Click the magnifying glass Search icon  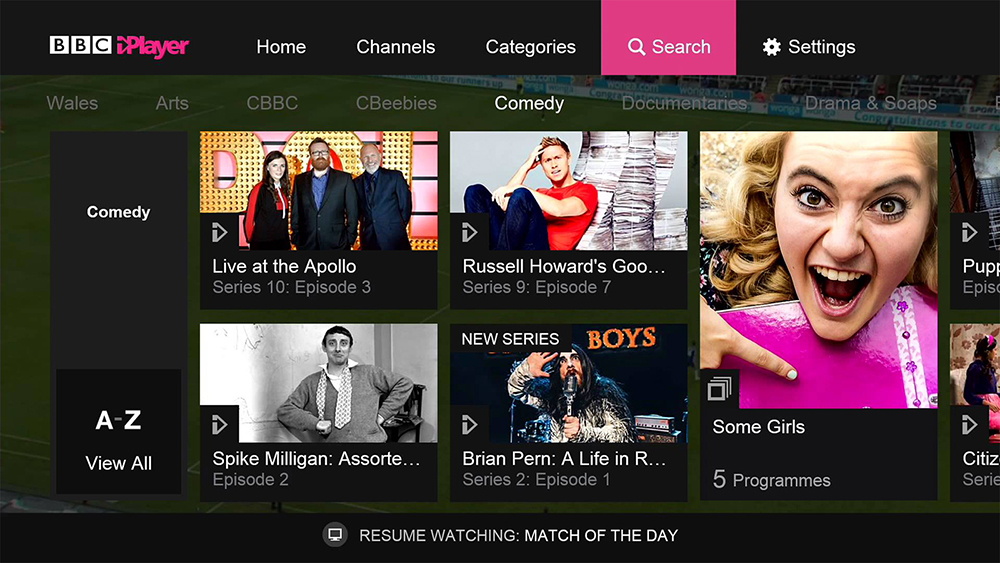(x=636, y=47)
